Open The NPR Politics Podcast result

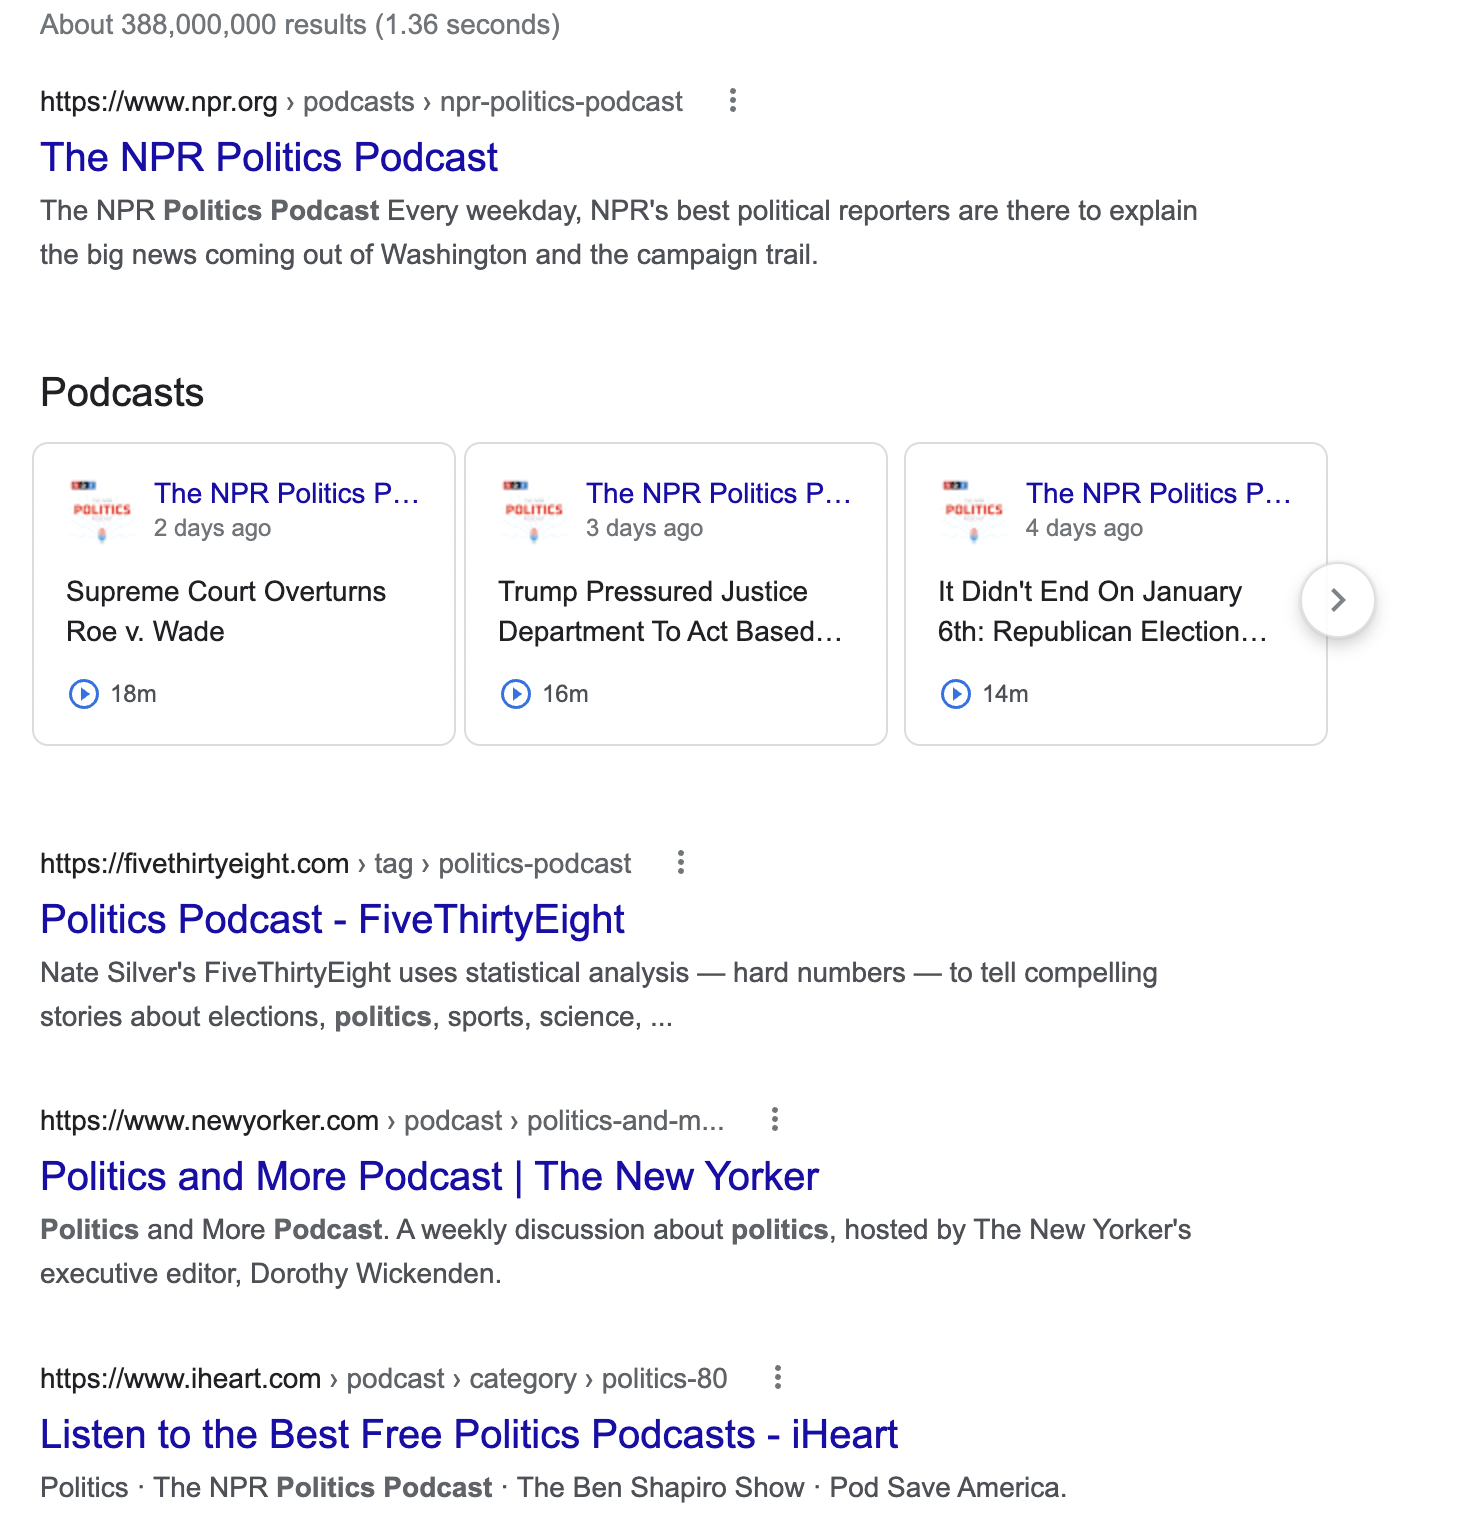[x=267, y=157]
